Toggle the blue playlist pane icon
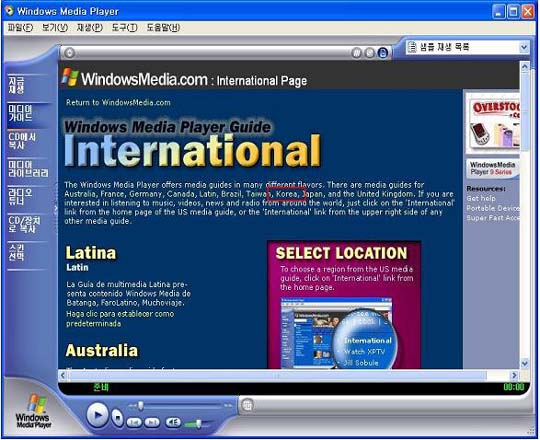The height and width of the screenshot is (440, 540). point(383,53)
